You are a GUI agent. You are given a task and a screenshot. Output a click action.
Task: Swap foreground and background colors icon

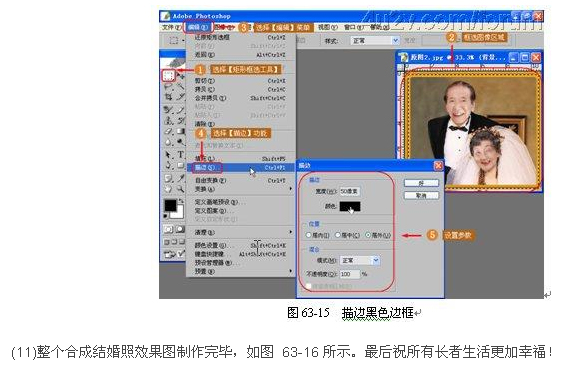[181, 200]
